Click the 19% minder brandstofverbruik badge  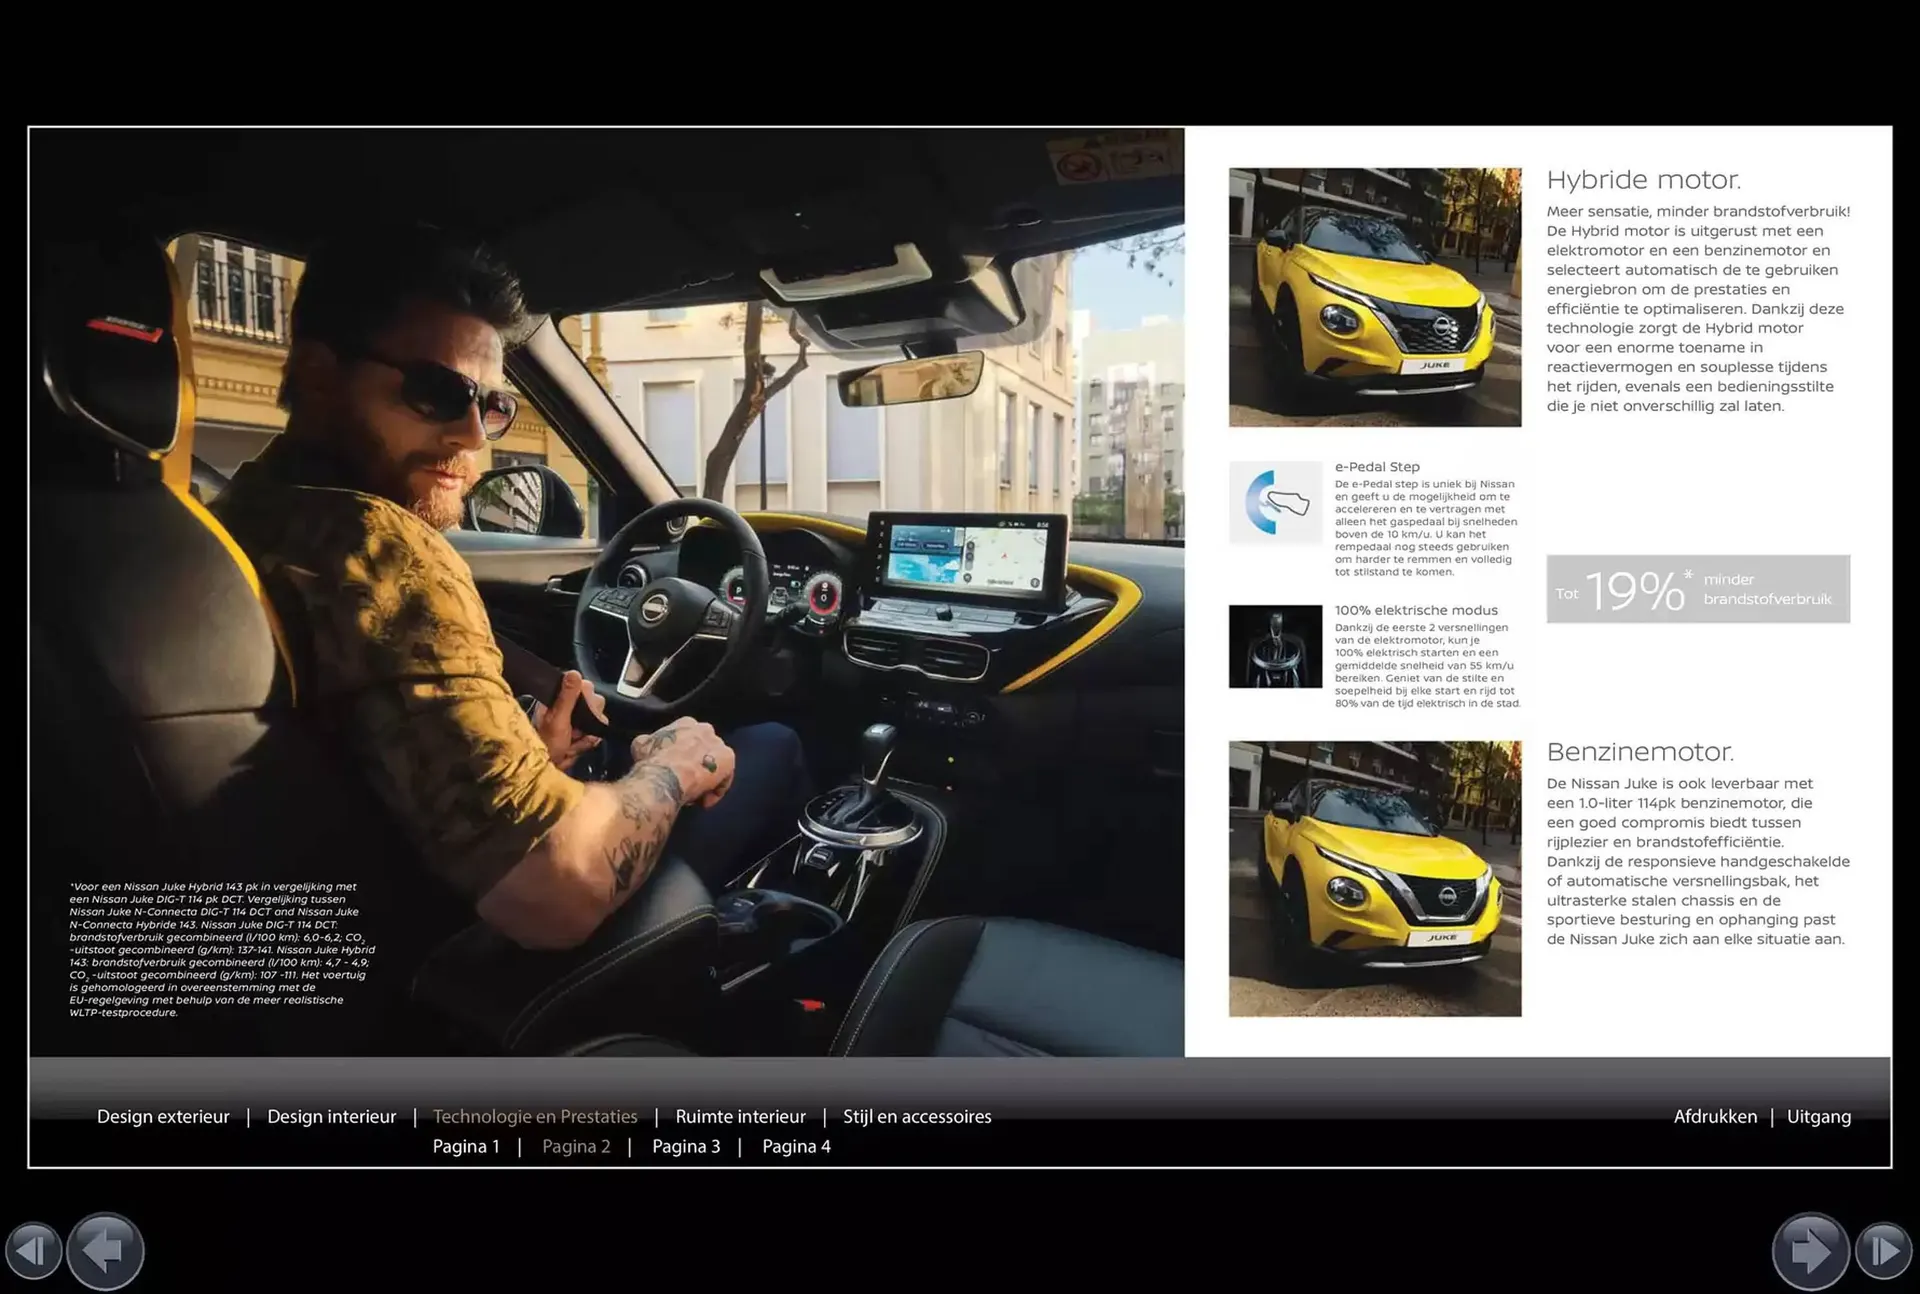pyautogui.click(x=1697, y=589)
